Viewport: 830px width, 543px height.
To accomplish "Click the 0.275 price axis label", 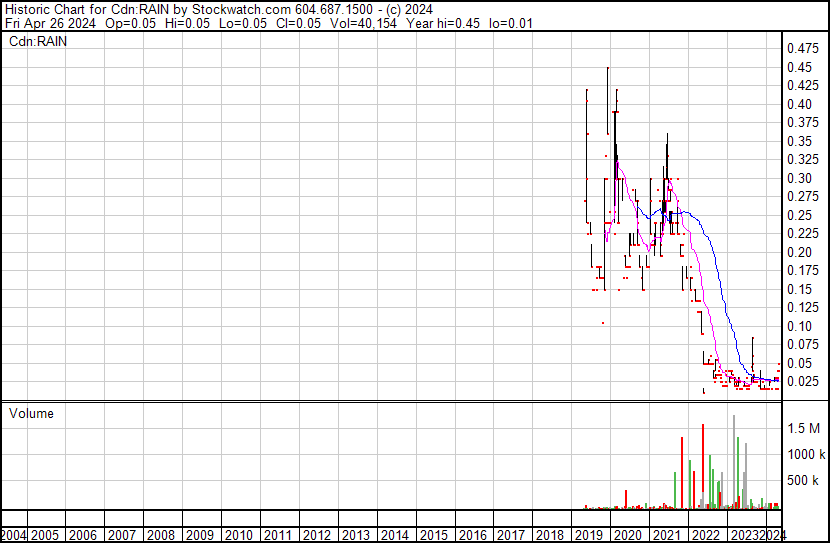I will (x=803, y=196).
